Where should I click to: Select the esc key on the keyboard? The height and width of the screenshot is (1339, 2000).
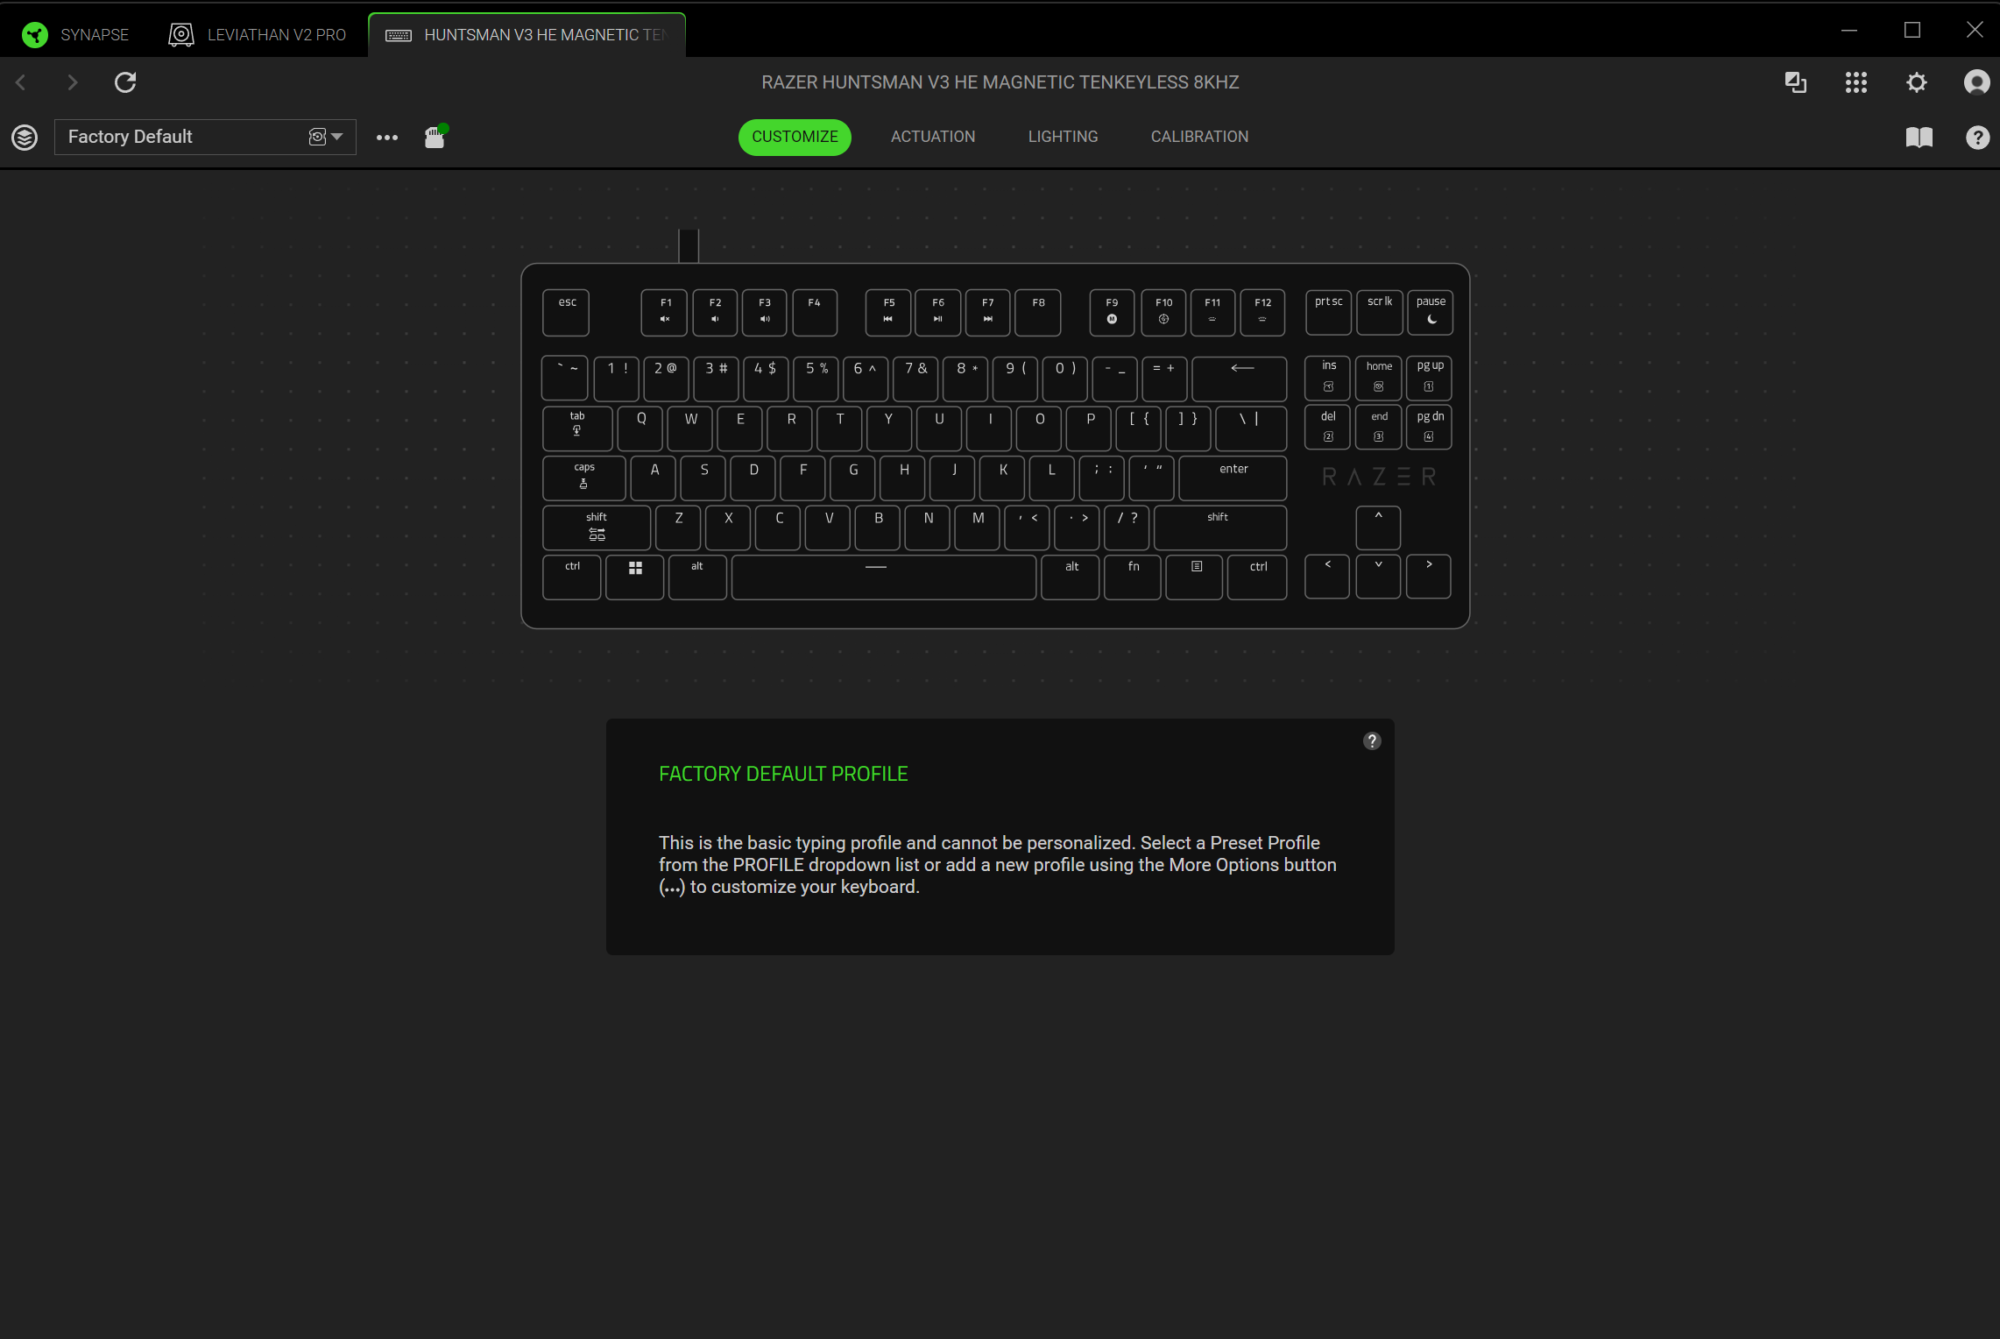click(566, 313)
